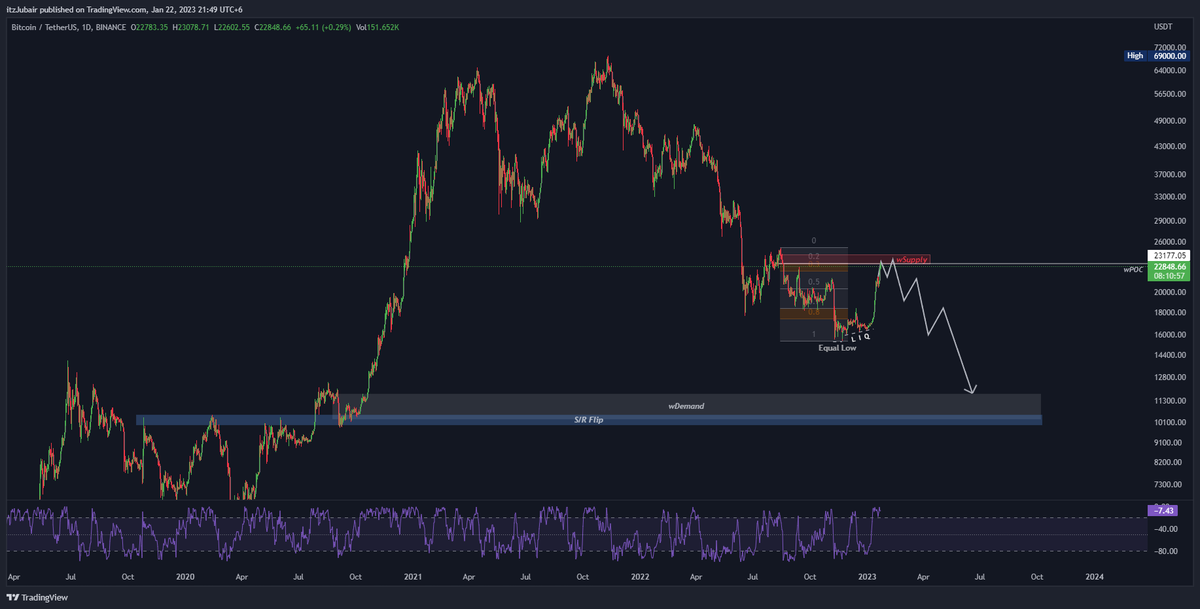Click the -40.00 oscillator axis label
The image size is (1200, 609).
coord(1164,530)
